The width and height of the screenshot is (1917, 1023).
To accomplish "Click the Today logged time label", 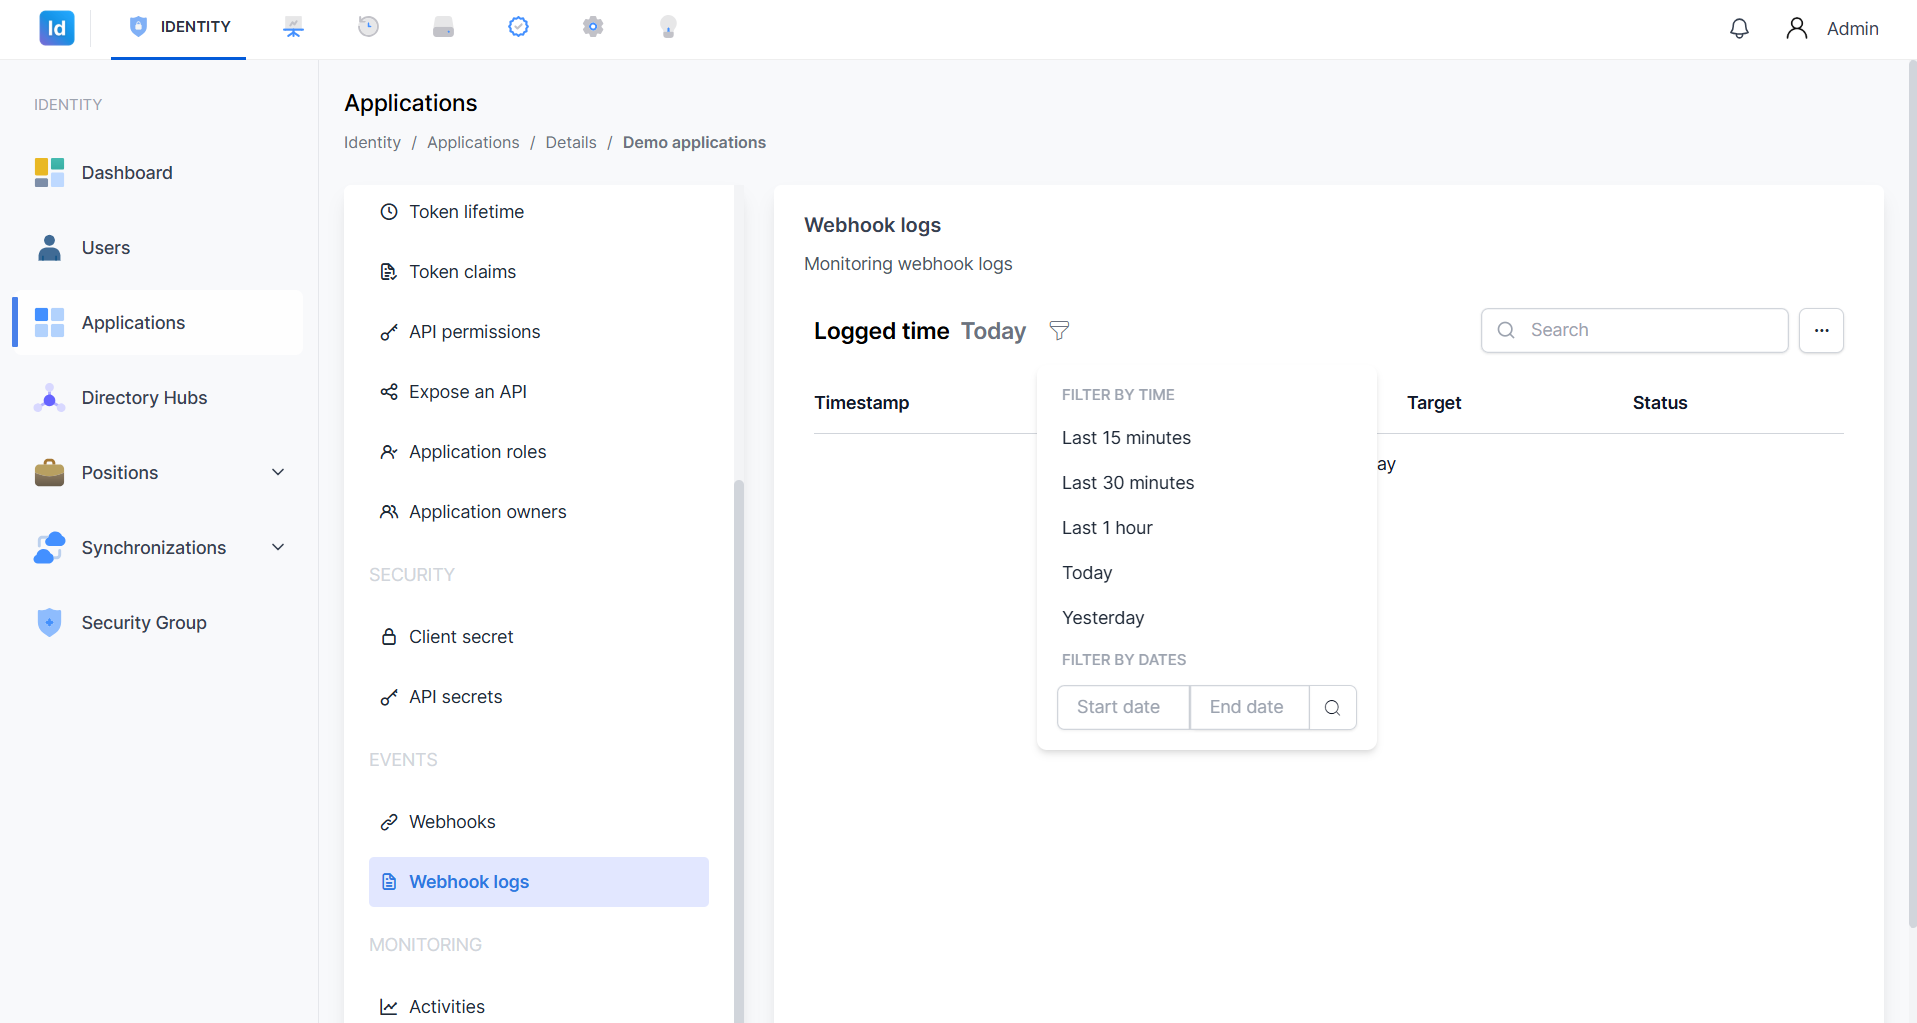I will point(993,331).
